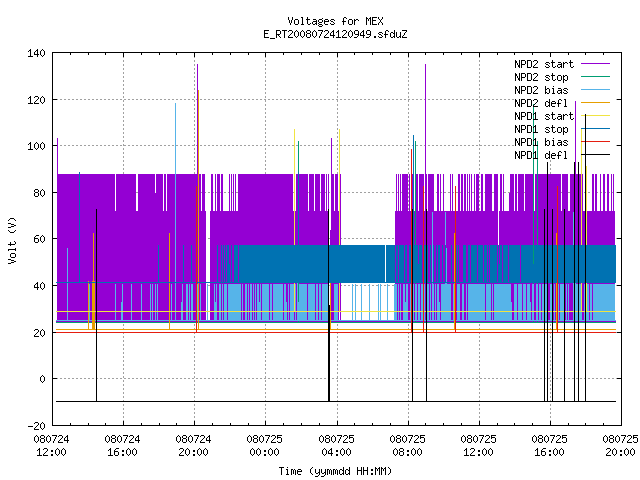Click the 'NPD2 stop' legend label
The height and width of the screenshot is (480, 640).
pos(541,77)
